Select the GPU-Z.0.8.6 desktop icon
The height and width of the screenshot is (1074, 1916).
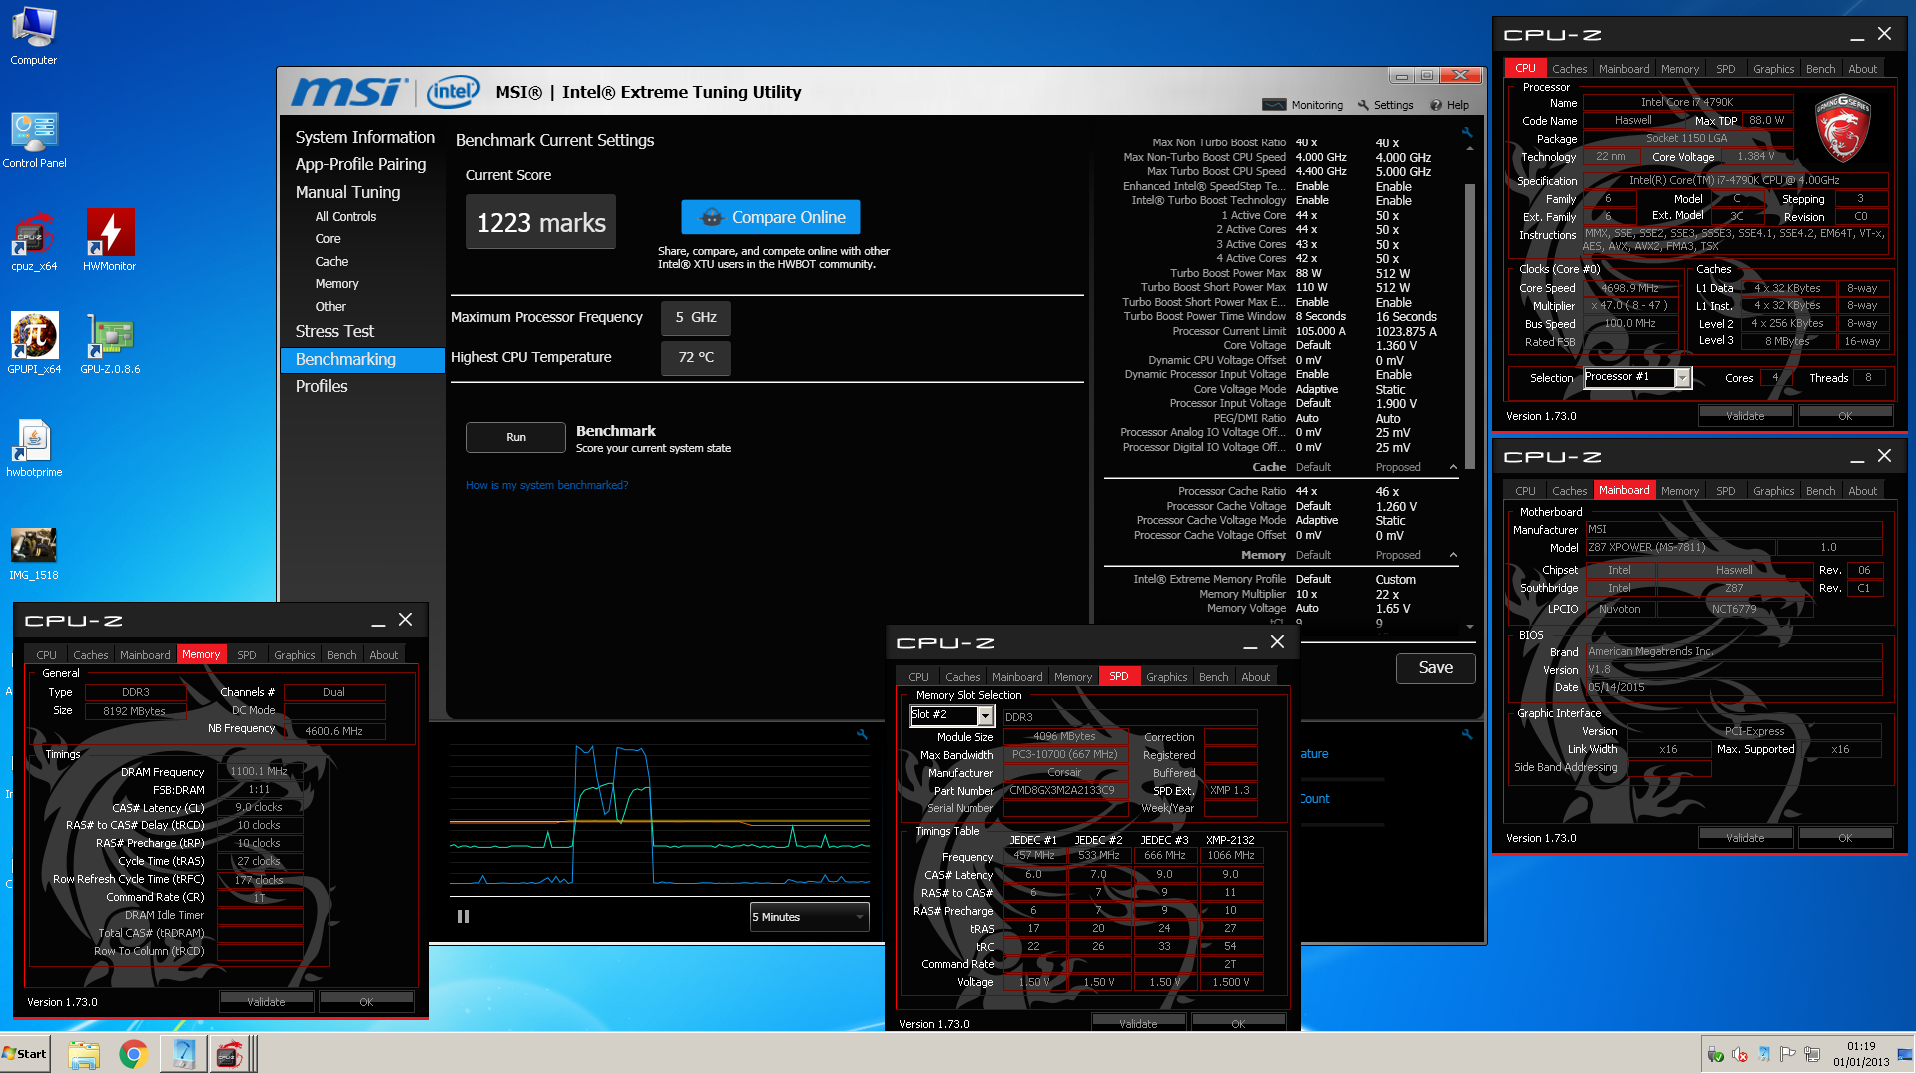[110, 343]
